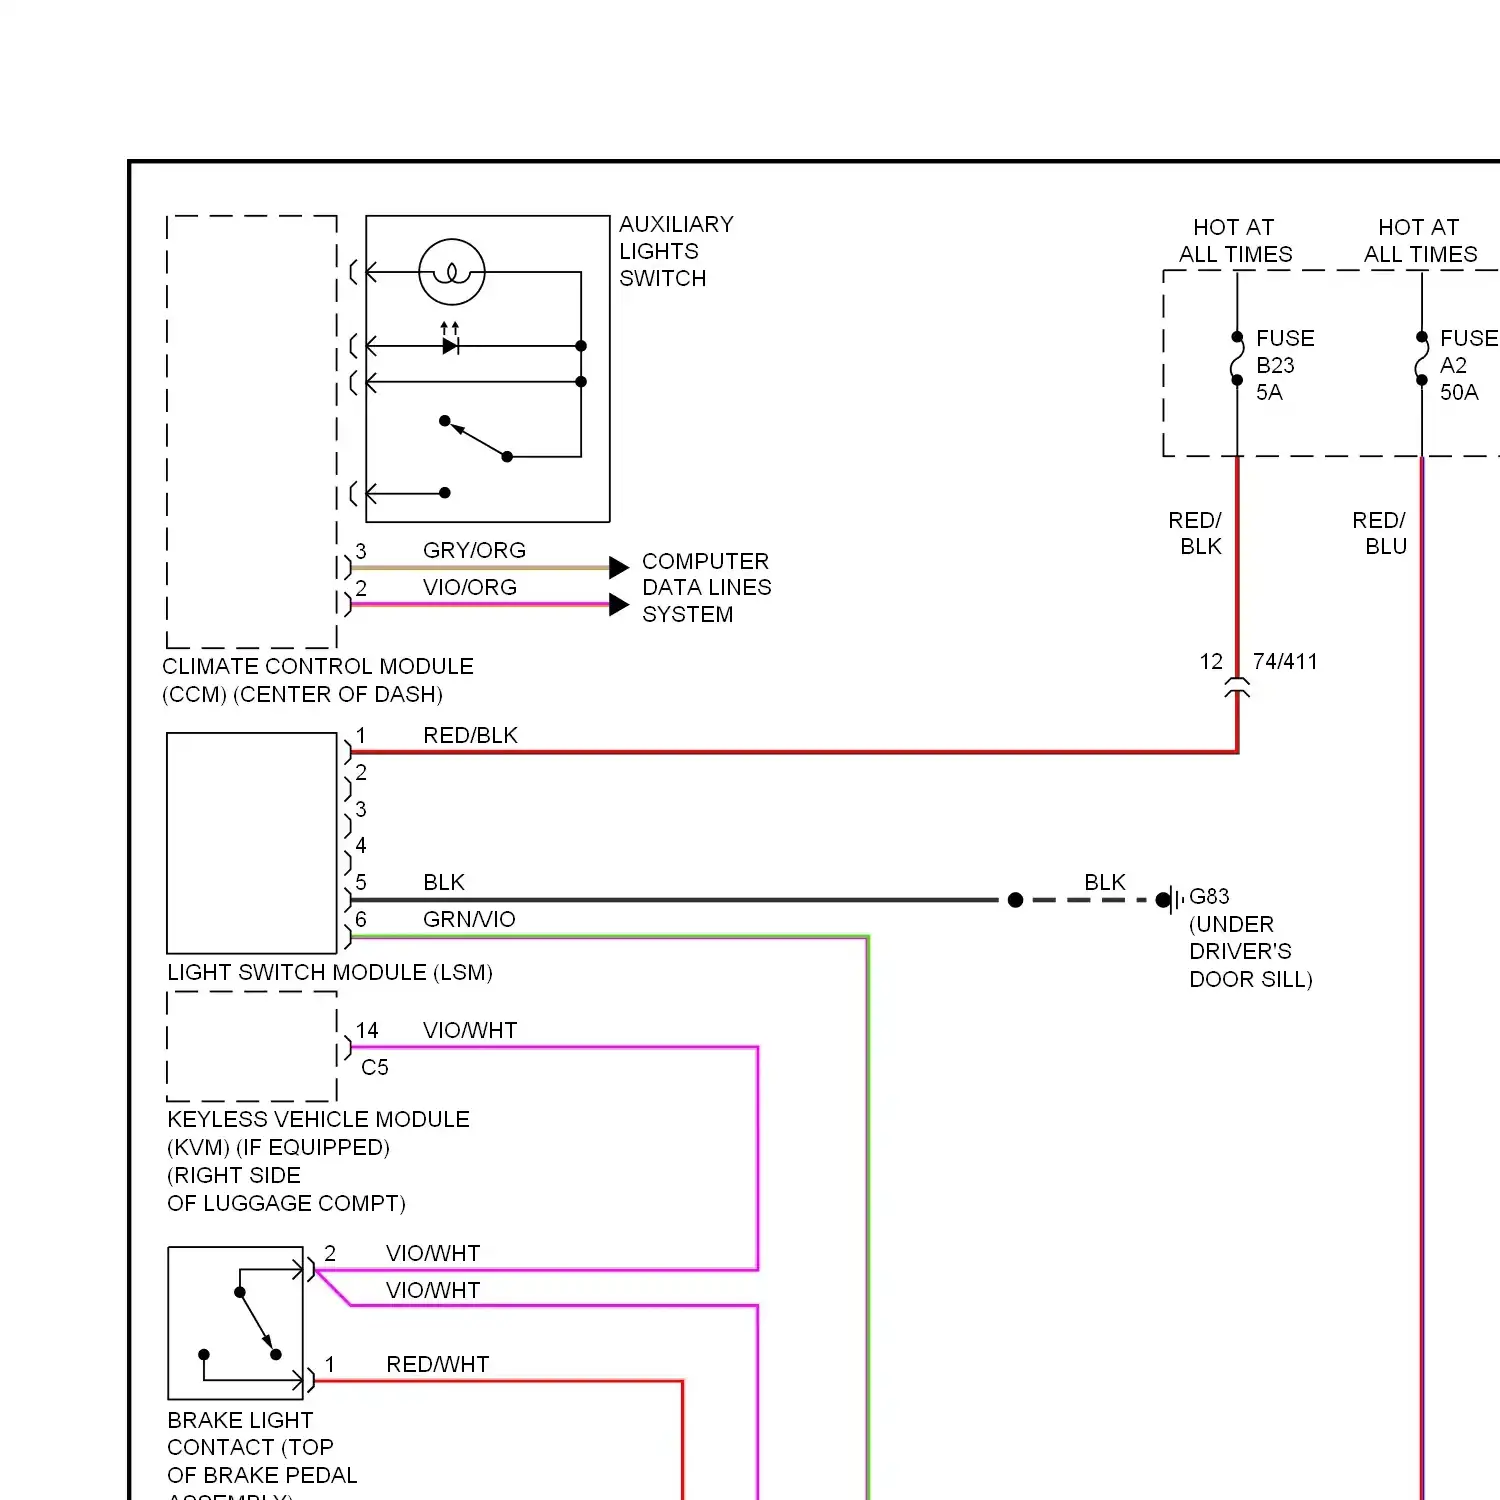Select the GRY/ORG wire label
The height and width of the screenshot is (1500, 1500).
[474, 550]
